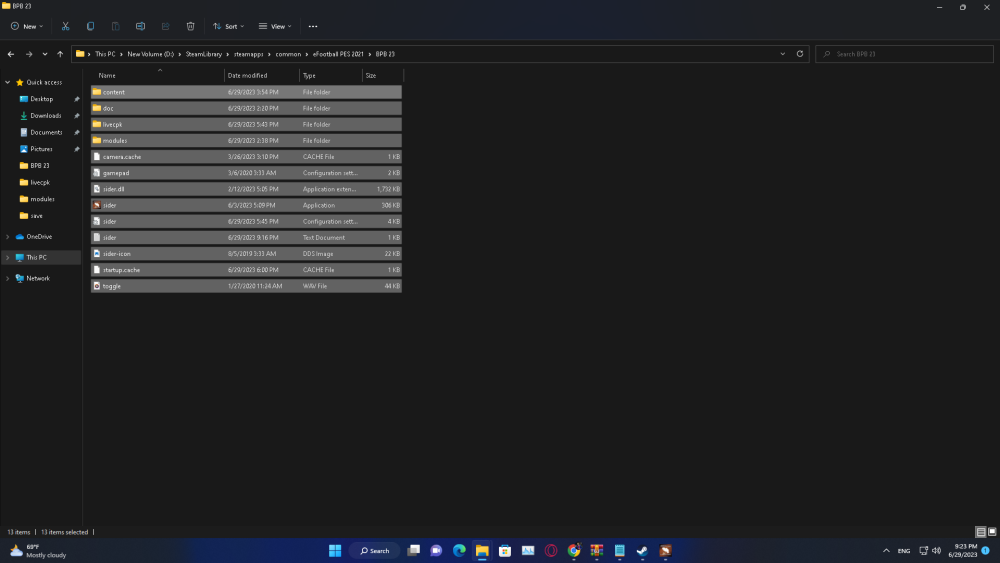Sort files by Date modified column header

click(x=247, y=75)
